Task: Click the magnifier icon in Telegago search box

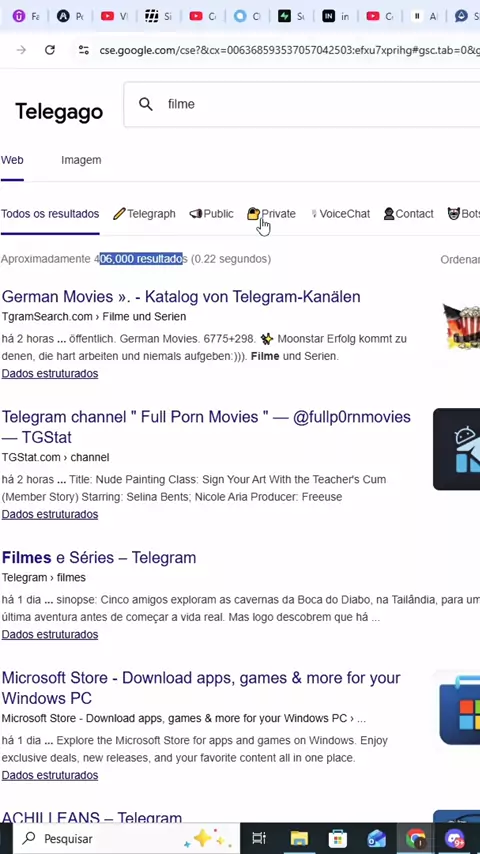Action: (145, 104)
